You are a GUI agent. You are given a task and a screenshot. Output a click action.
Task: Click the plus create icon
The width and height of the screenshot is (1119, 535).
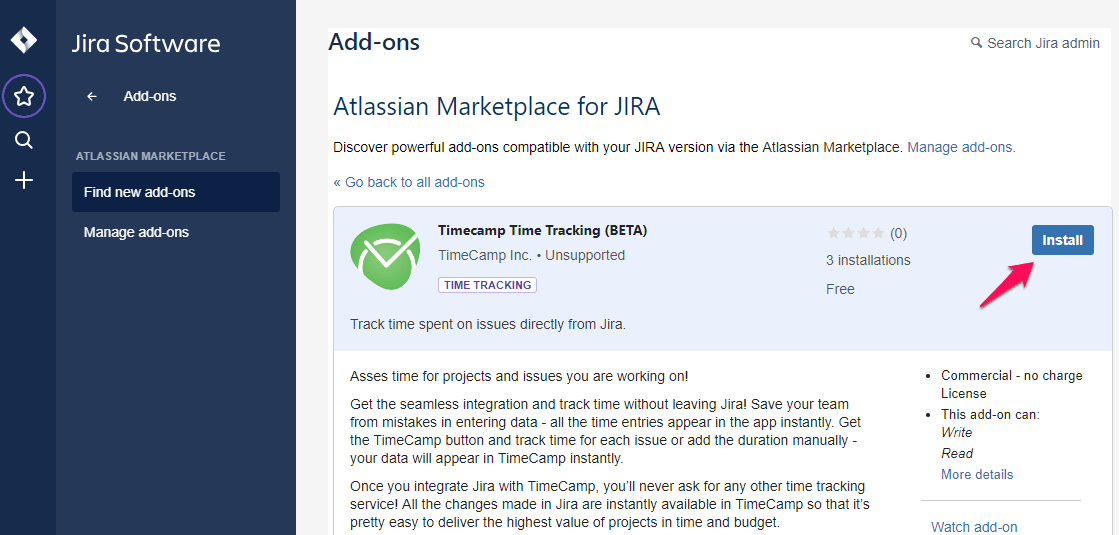tap(24, 180)
